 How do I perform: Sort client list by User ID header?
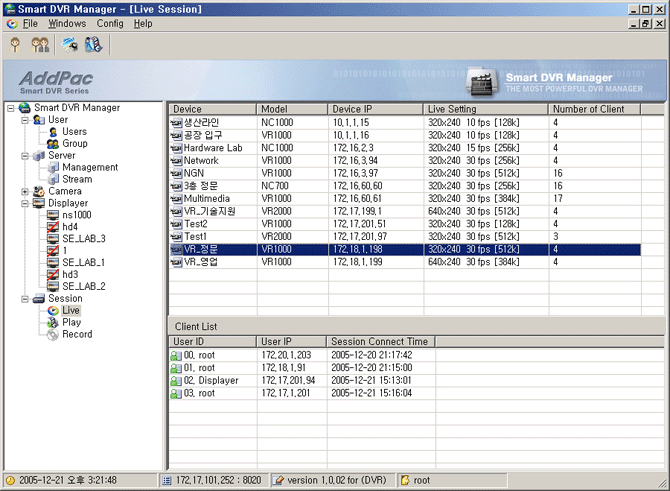coord(212,342)
